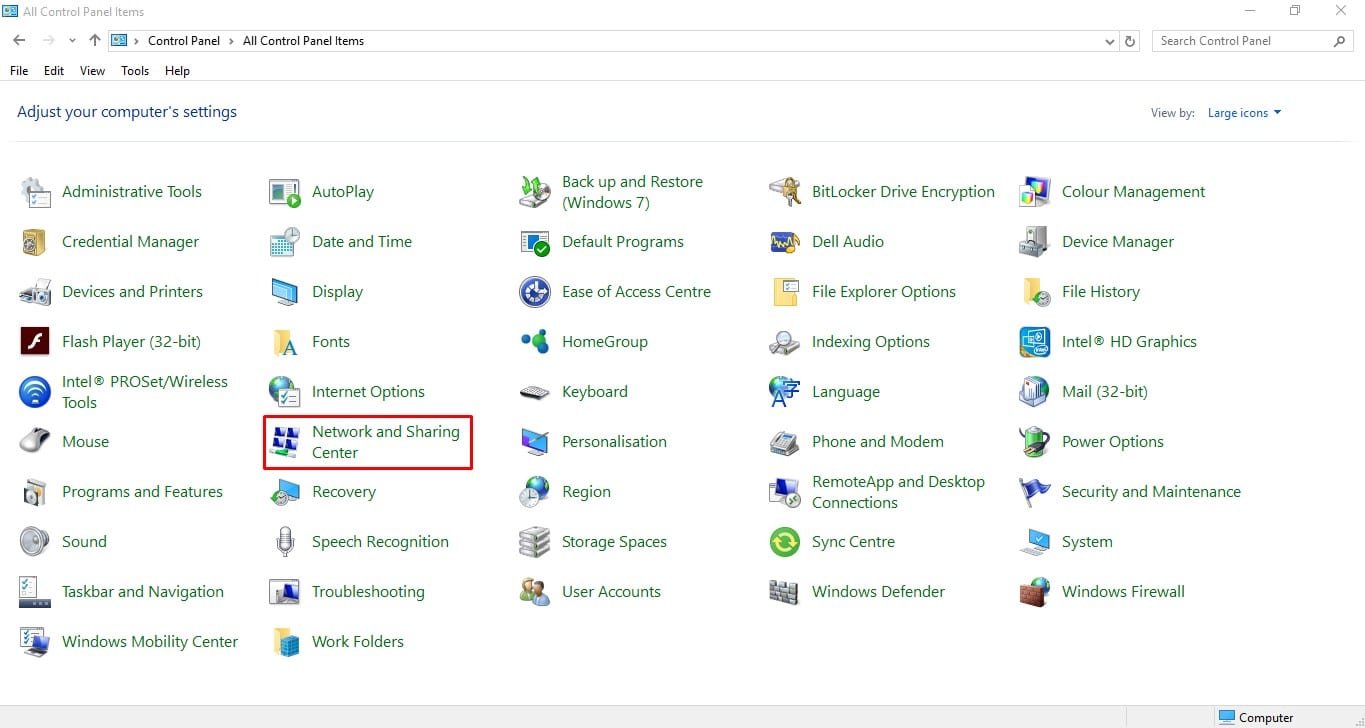
Task: Open the File menu
Action: click(x=19, y=71)
